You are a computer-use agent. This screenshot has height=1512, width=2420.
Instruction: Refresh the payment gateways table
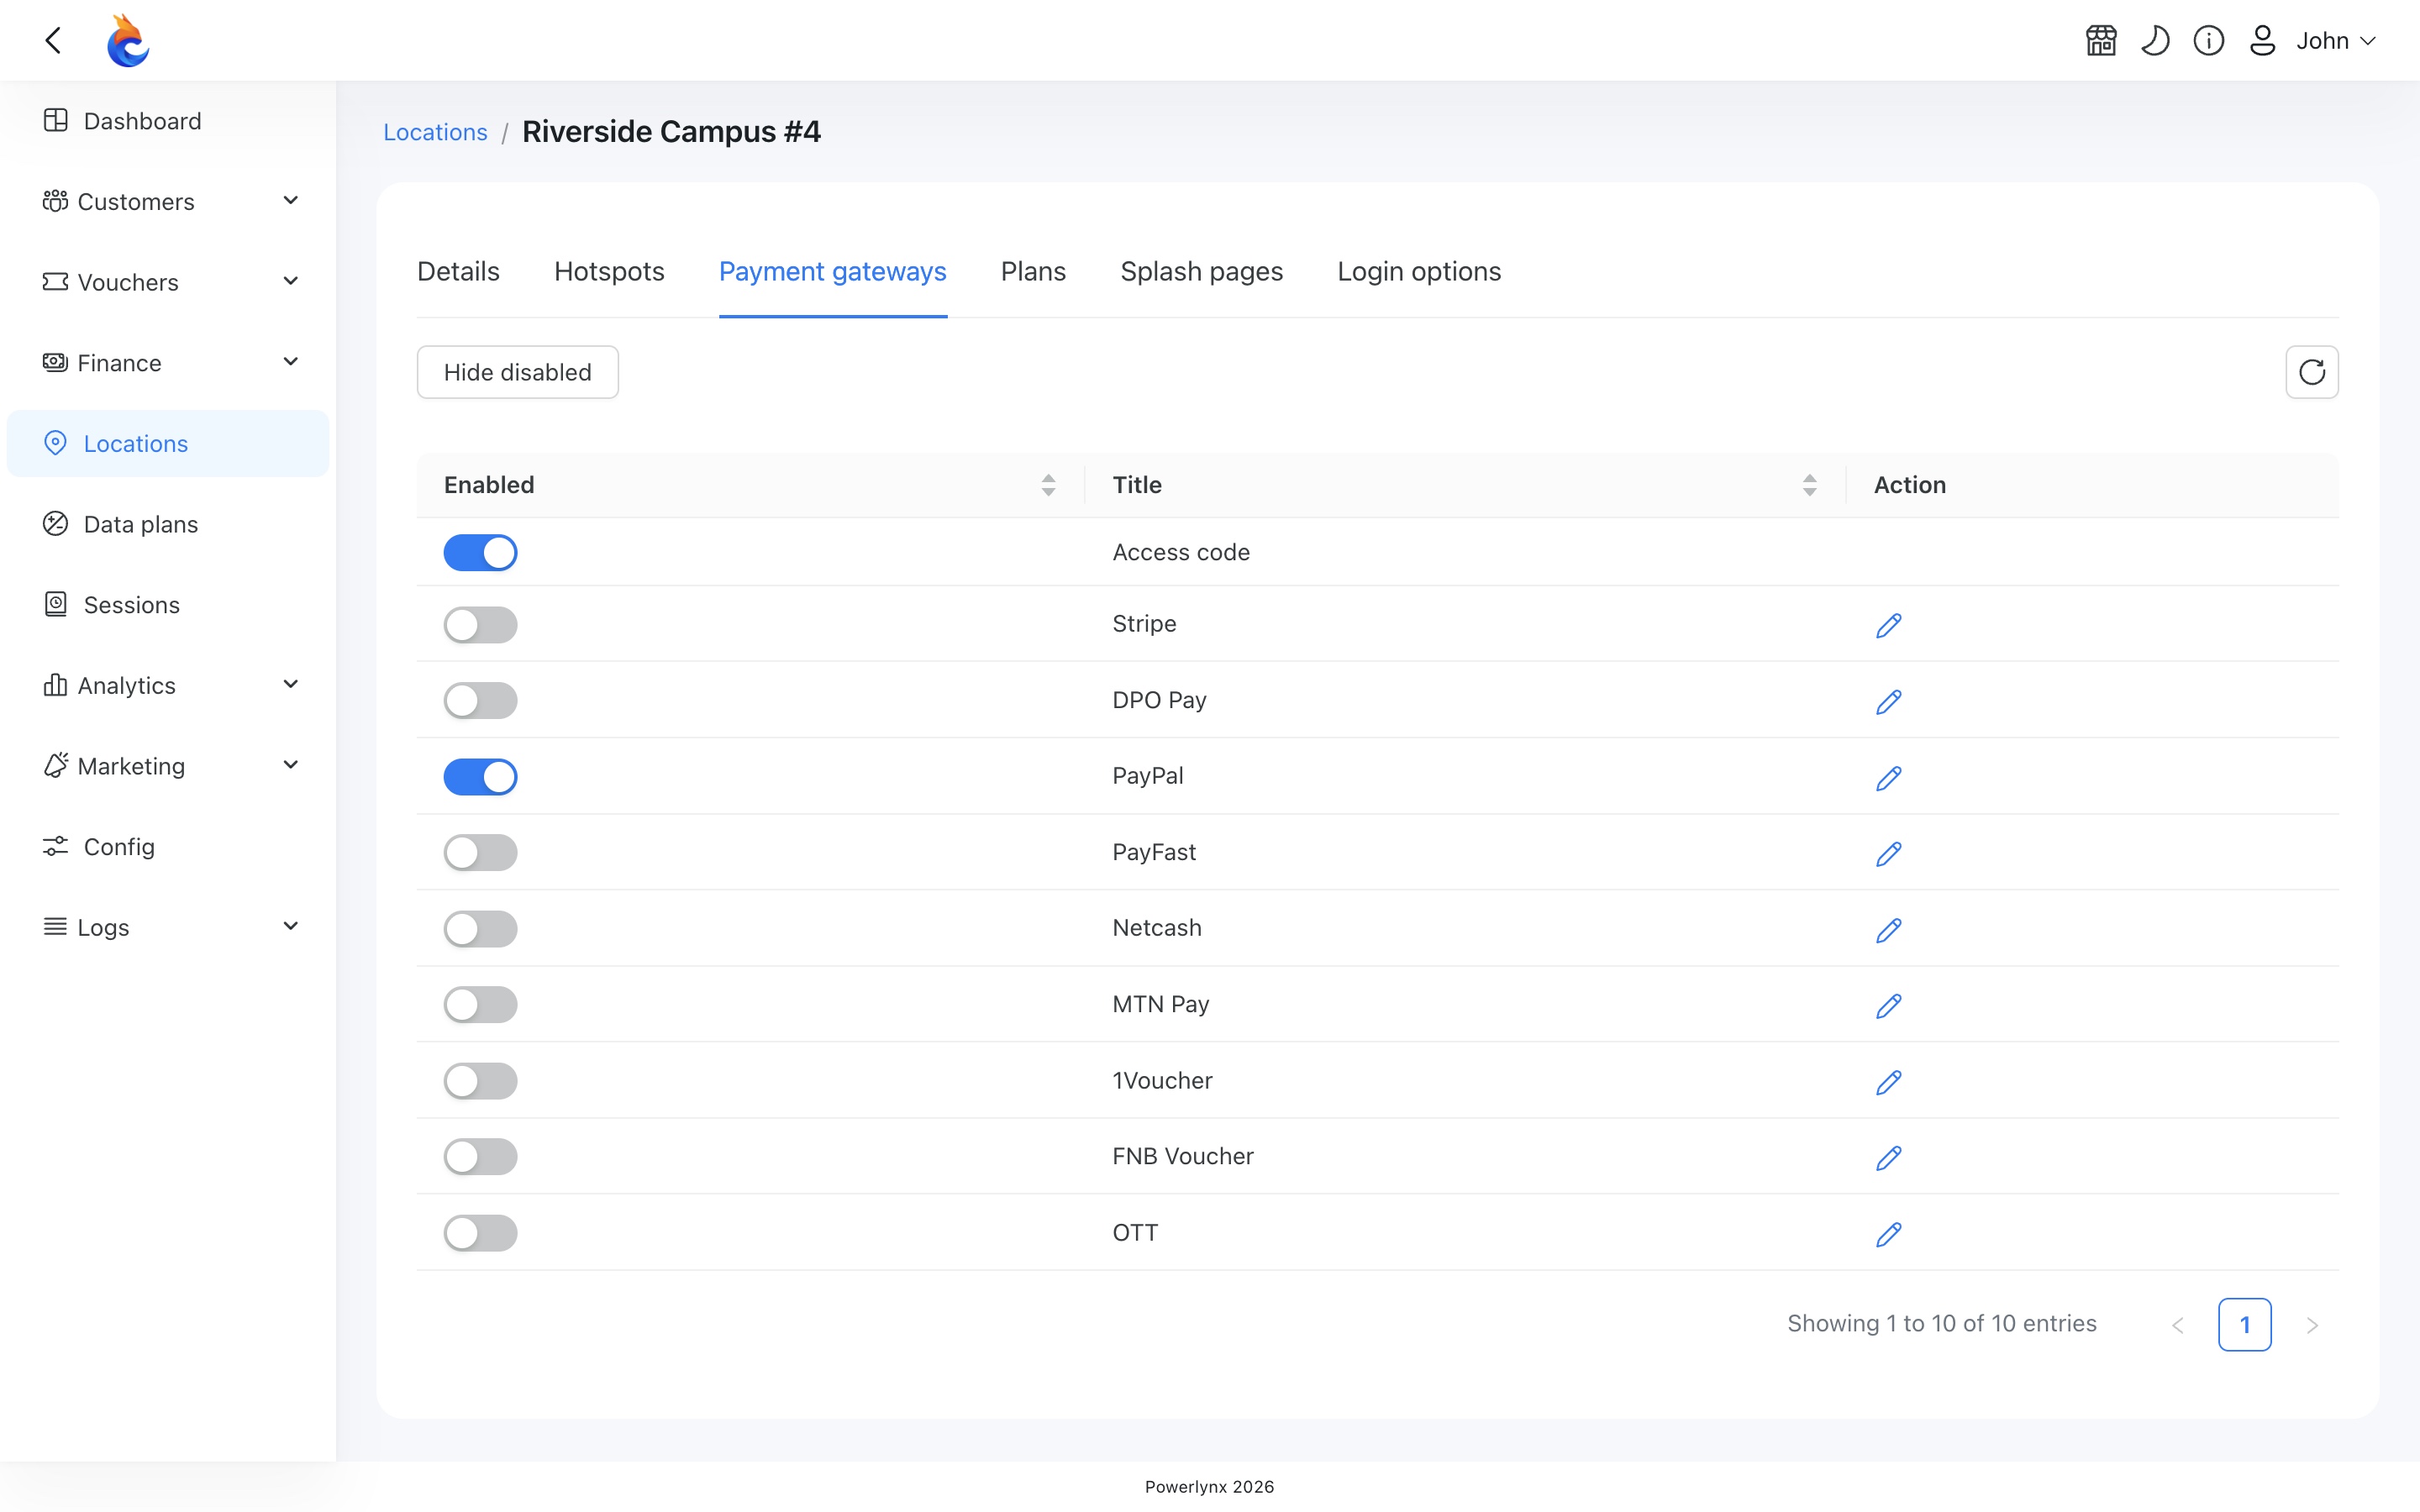2312,372
